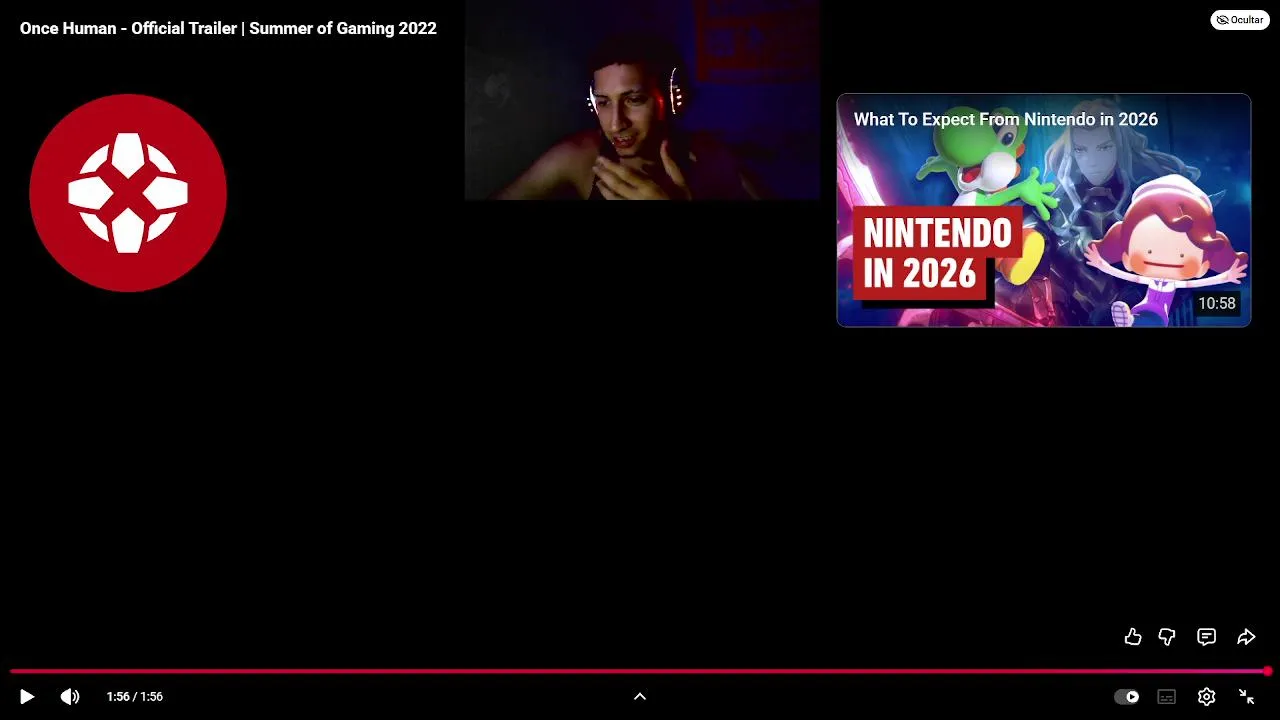The height and width of the screenshot is (720, 1280).
Task: Toggle subtitles captions button
Action: coord(1166,696)
